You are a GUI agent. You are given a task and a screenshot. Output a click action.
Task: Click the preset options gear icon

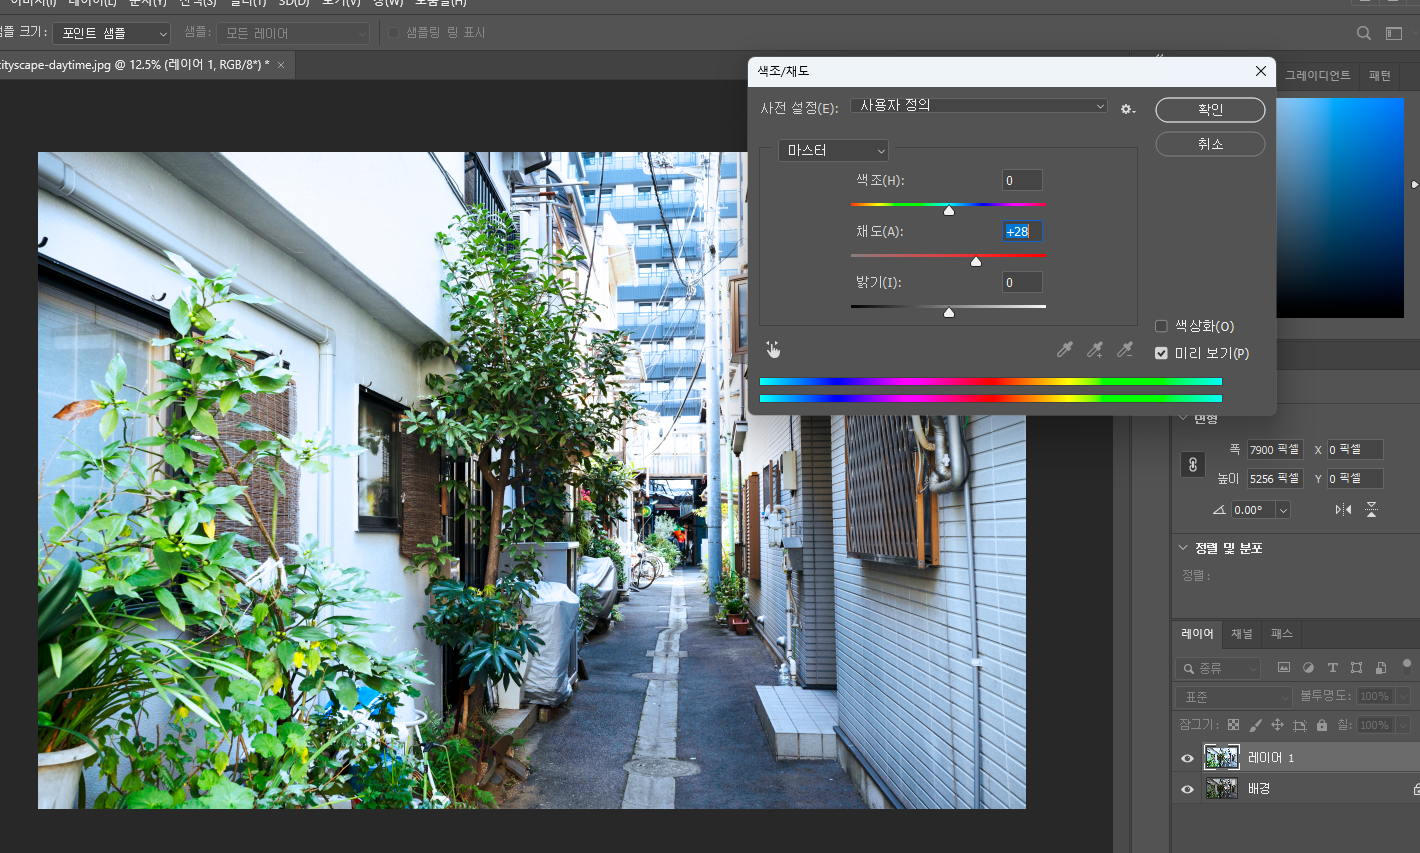1128,108
